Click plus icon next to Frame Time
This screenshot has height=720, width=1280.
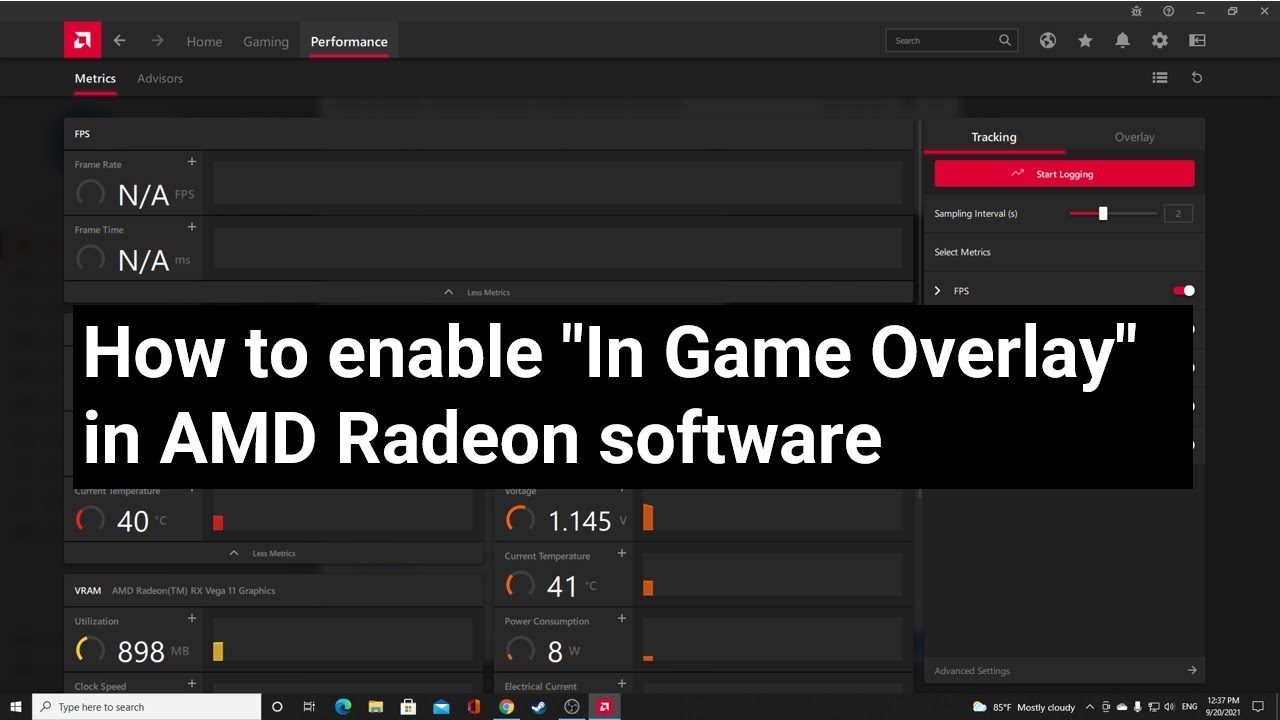pyautogui.click(x=192, y=227)
